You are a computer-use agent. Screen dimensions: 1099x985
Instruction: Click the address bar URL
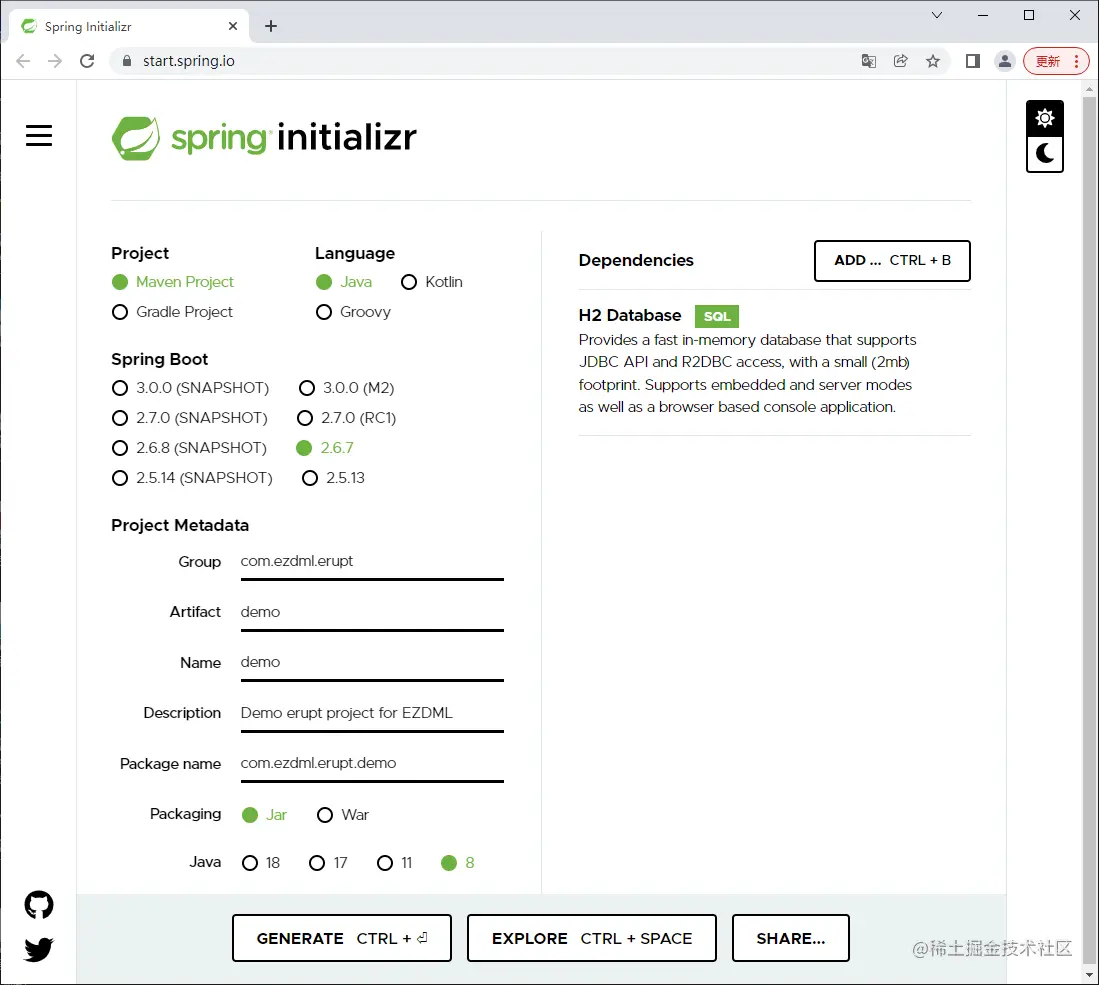coord(189,61)
